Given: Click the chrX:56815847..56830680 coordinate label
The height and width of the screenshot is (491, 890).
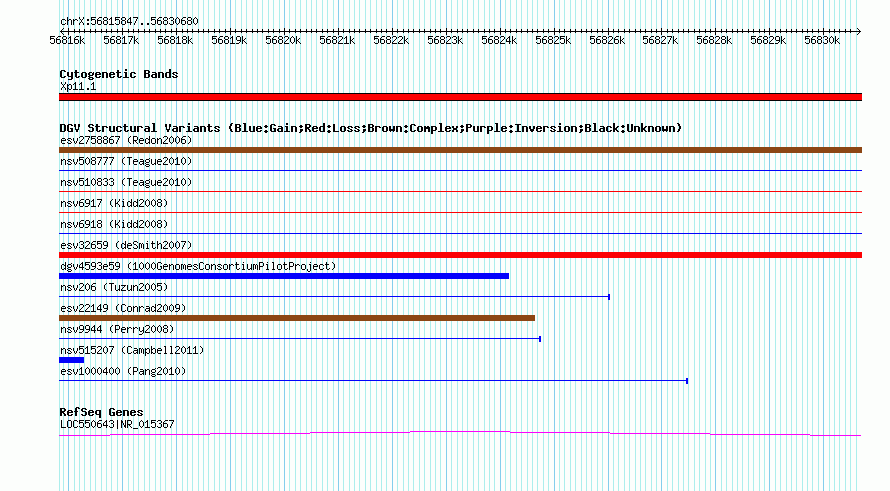Looking at the screenshot, I should (129, 22).
